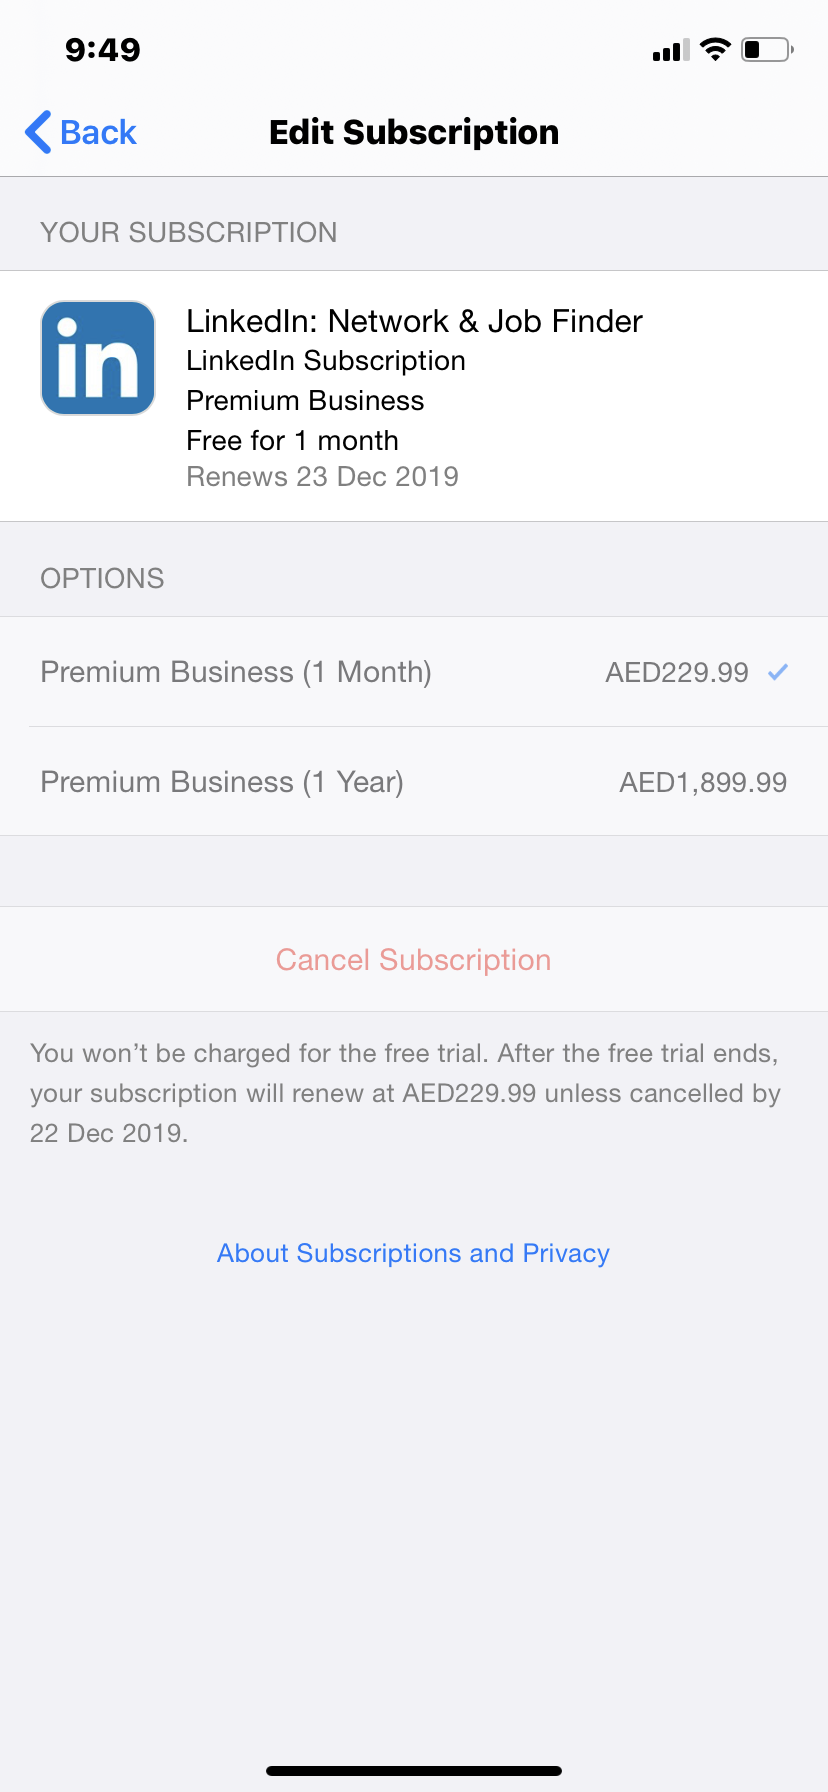Tap the cellular signal bars icon
The height and width of the screenshot is (1792, 828).
670,50
